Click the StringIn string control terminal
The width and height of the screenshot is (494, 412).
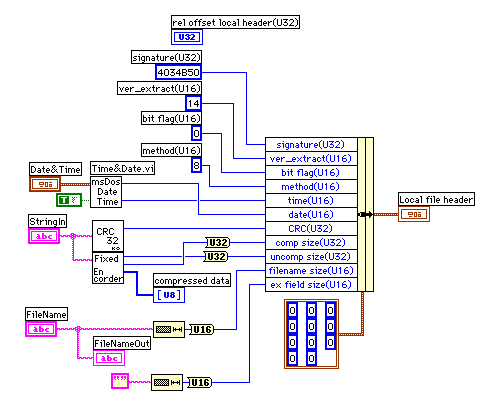[44, 236]
